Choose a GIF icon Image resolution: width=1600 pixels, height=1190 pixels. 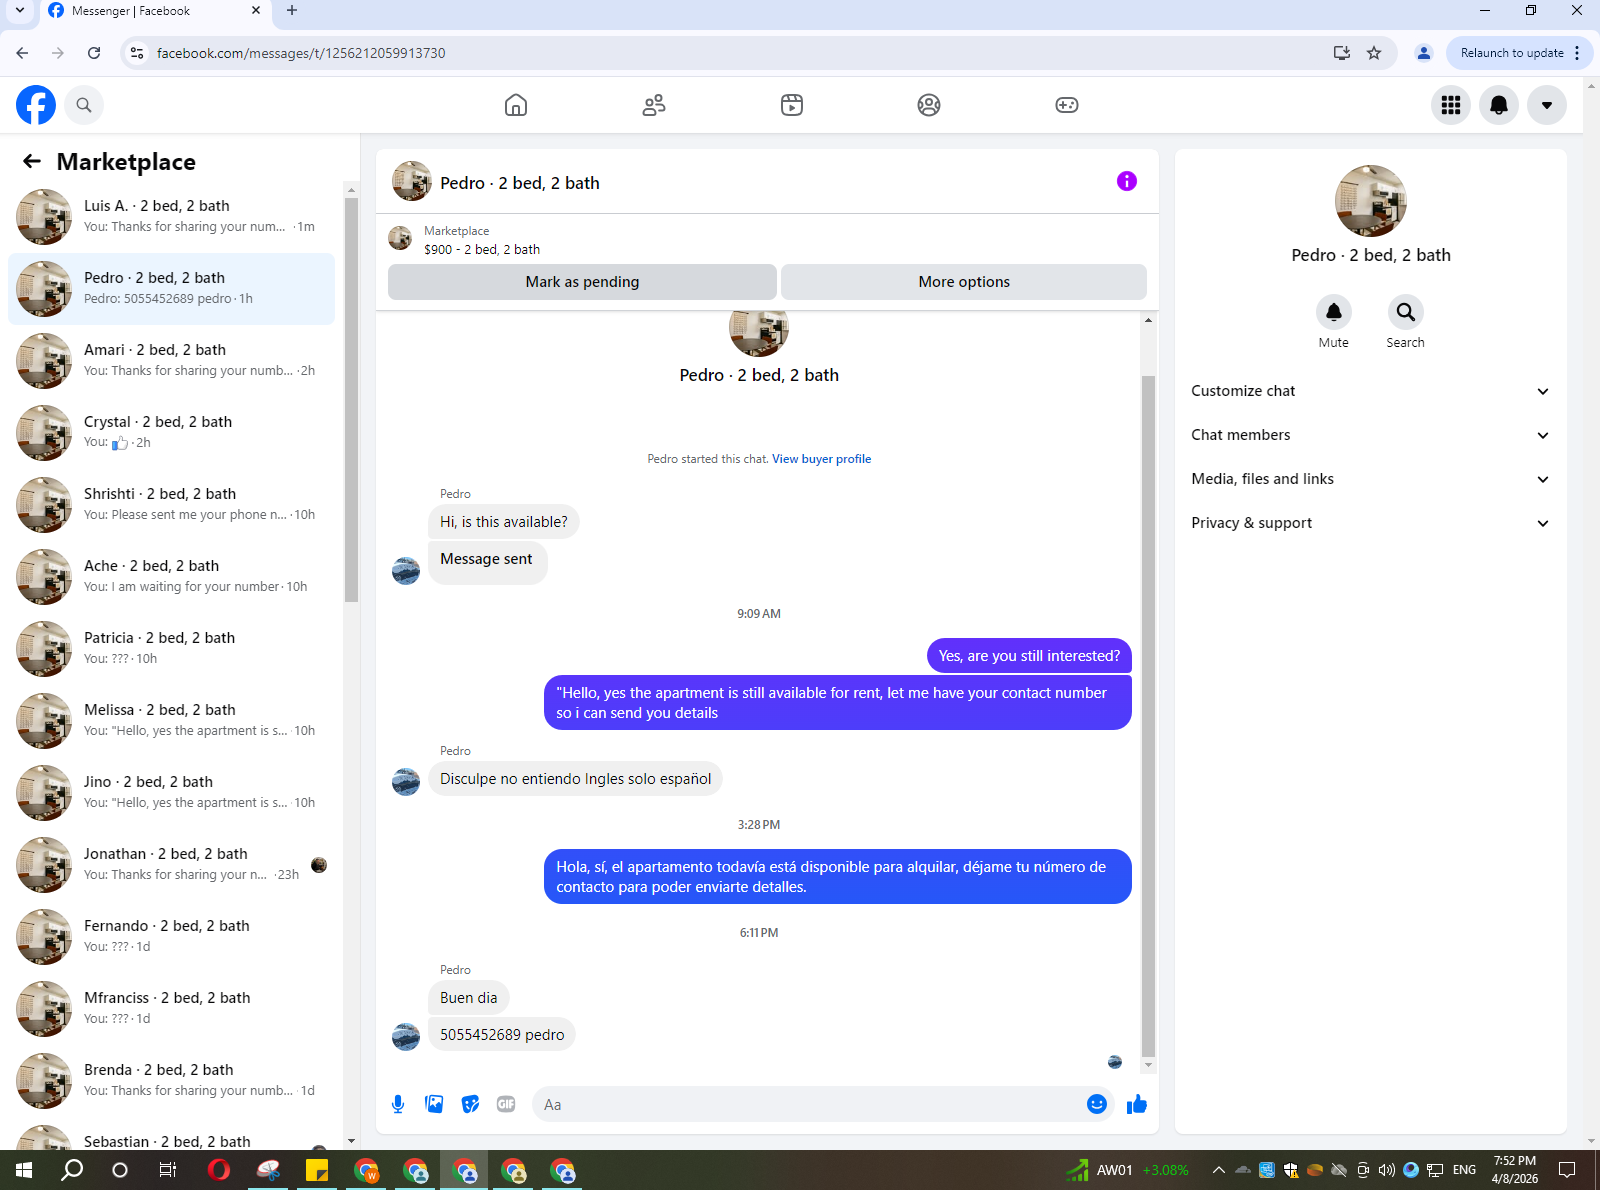(x=506, y=1104)
